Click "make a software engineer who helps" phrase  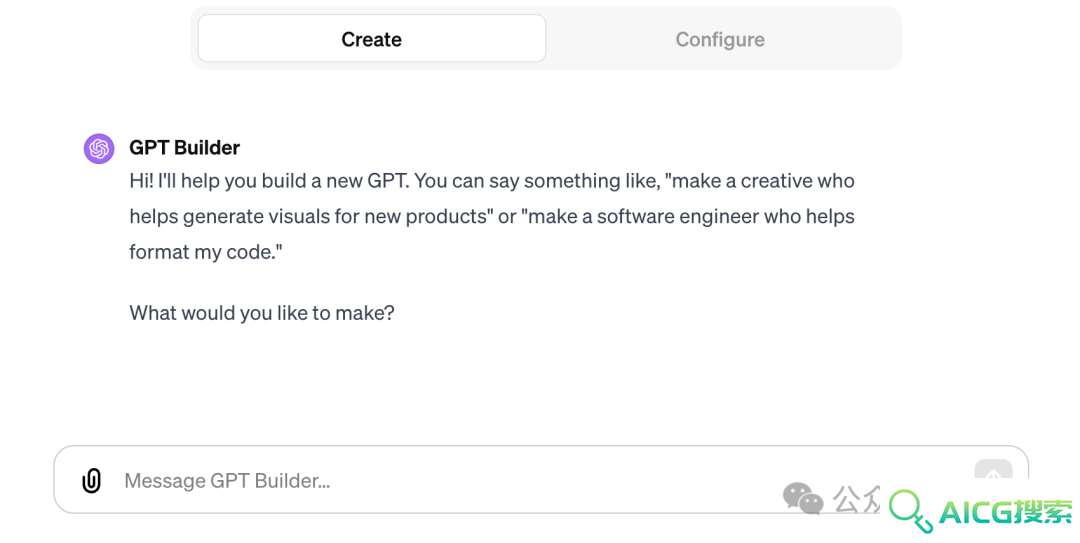coord(690,217)
